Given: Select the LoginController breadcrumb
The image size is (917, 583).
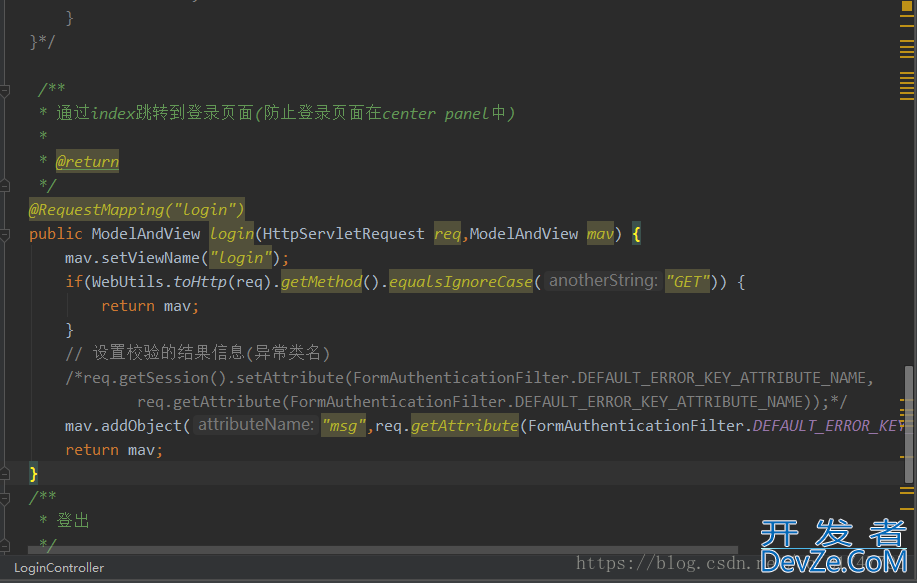Looking at the screenshot, I should tap(59, 567).
